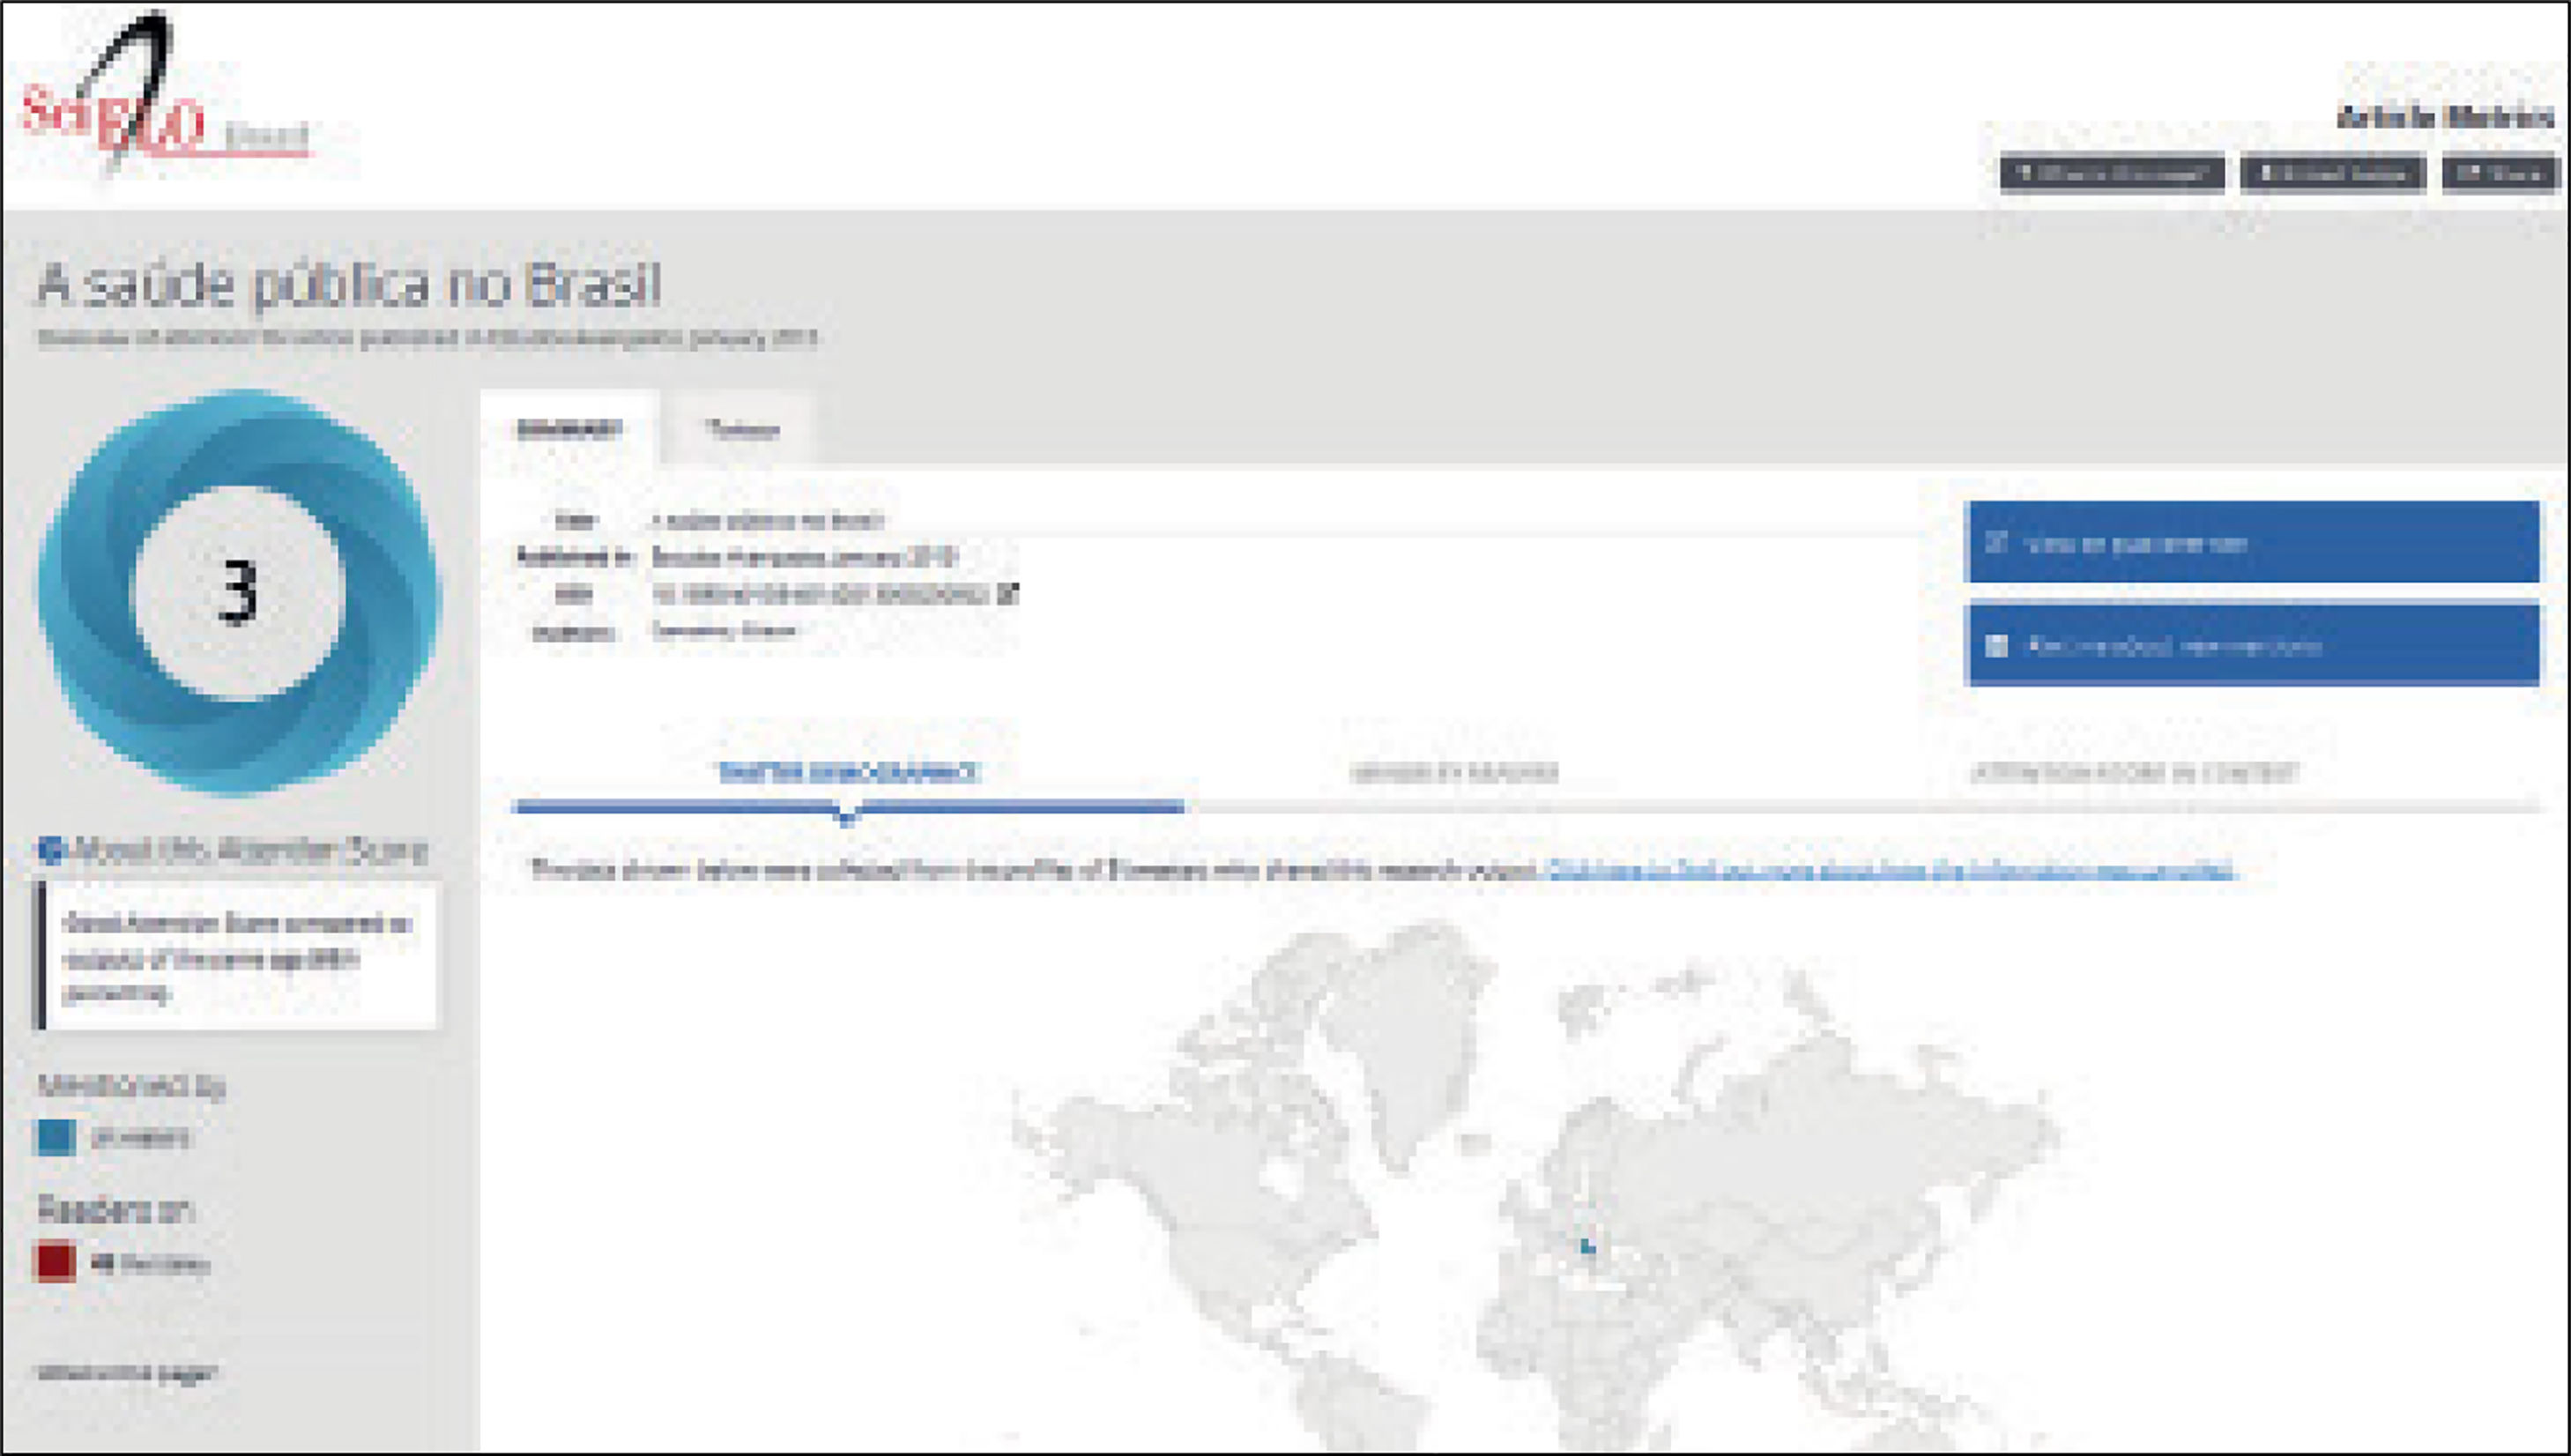
Task: Click the Share button in the header
Action: point(2500,173)
